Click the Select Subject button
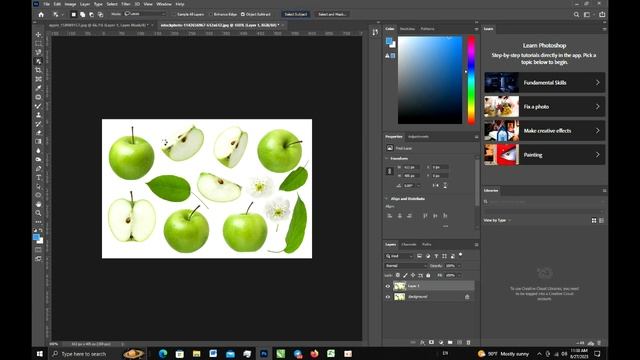 click(296, 14)
